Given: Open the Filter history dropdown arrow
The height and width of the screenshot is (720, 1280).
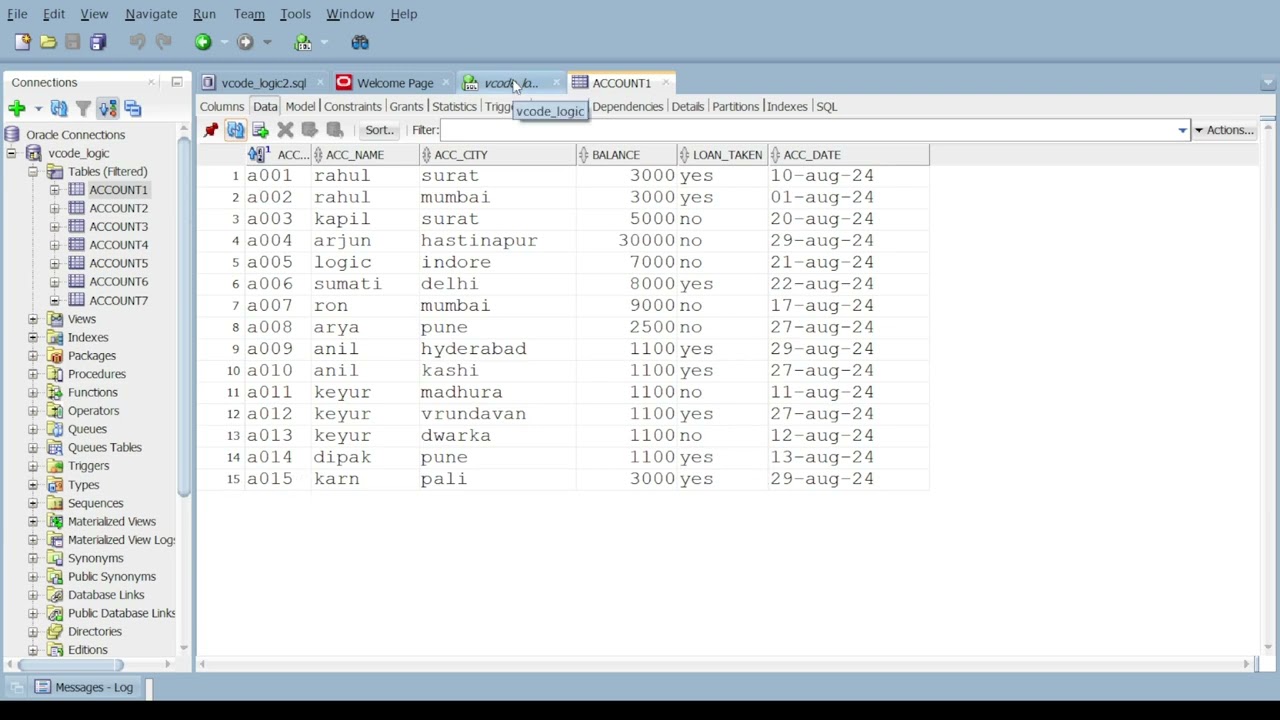Looking at the screenshot, I should pos(1182,130).
